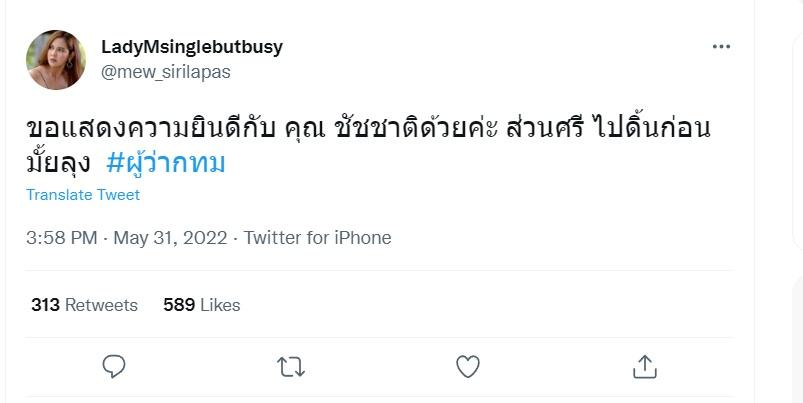The width and height of the screenshot is (803, 403).
Task: Open the Twitter for iPhone source link
Action: 317,238
